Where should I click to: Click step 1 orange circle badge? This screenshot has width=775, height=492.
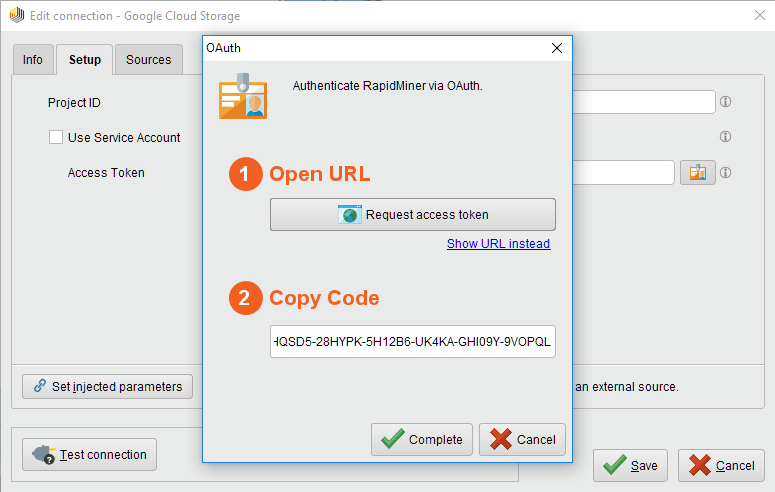tap(244, 174)
